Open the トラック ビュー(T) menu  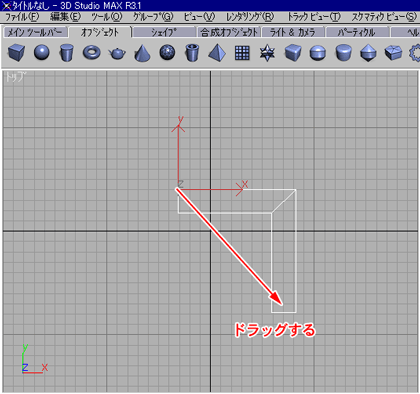pos(314,16)
